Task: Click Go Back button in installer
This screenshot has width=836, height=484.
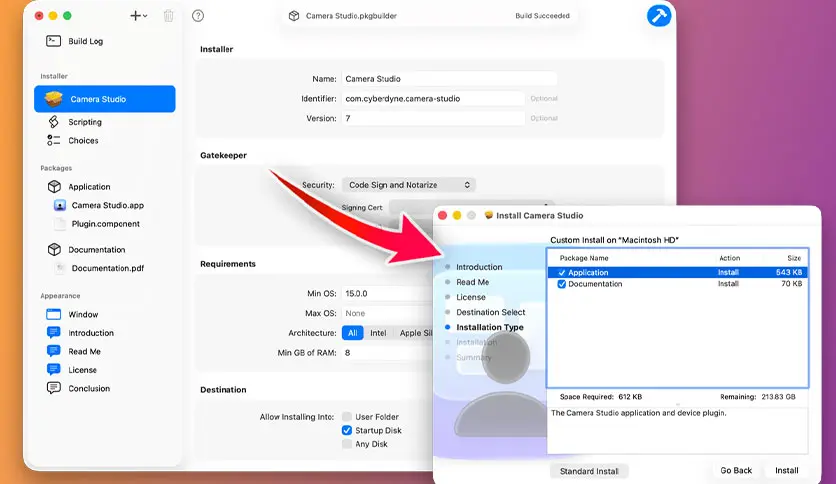Action: pyautogui.click(x=736, y=470)
